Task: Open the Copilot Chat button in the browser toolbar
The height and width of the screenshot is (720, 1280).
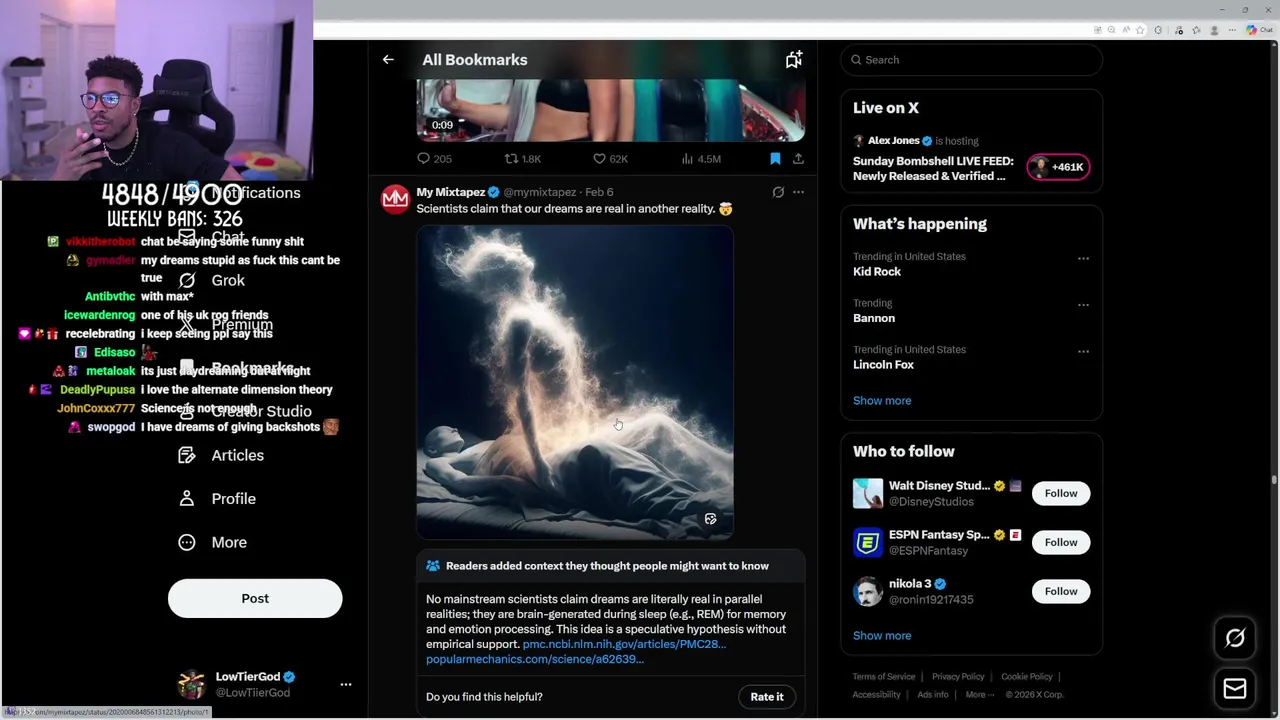Action: [x=1259, y=30]
